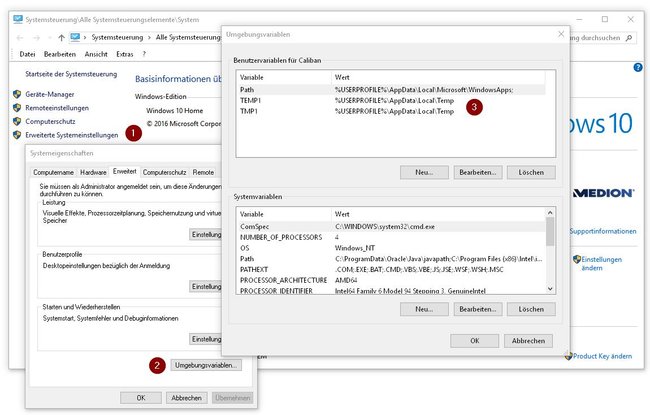Go up one level with up arrow
Viewport: 650px width, 415px height.
61,38
